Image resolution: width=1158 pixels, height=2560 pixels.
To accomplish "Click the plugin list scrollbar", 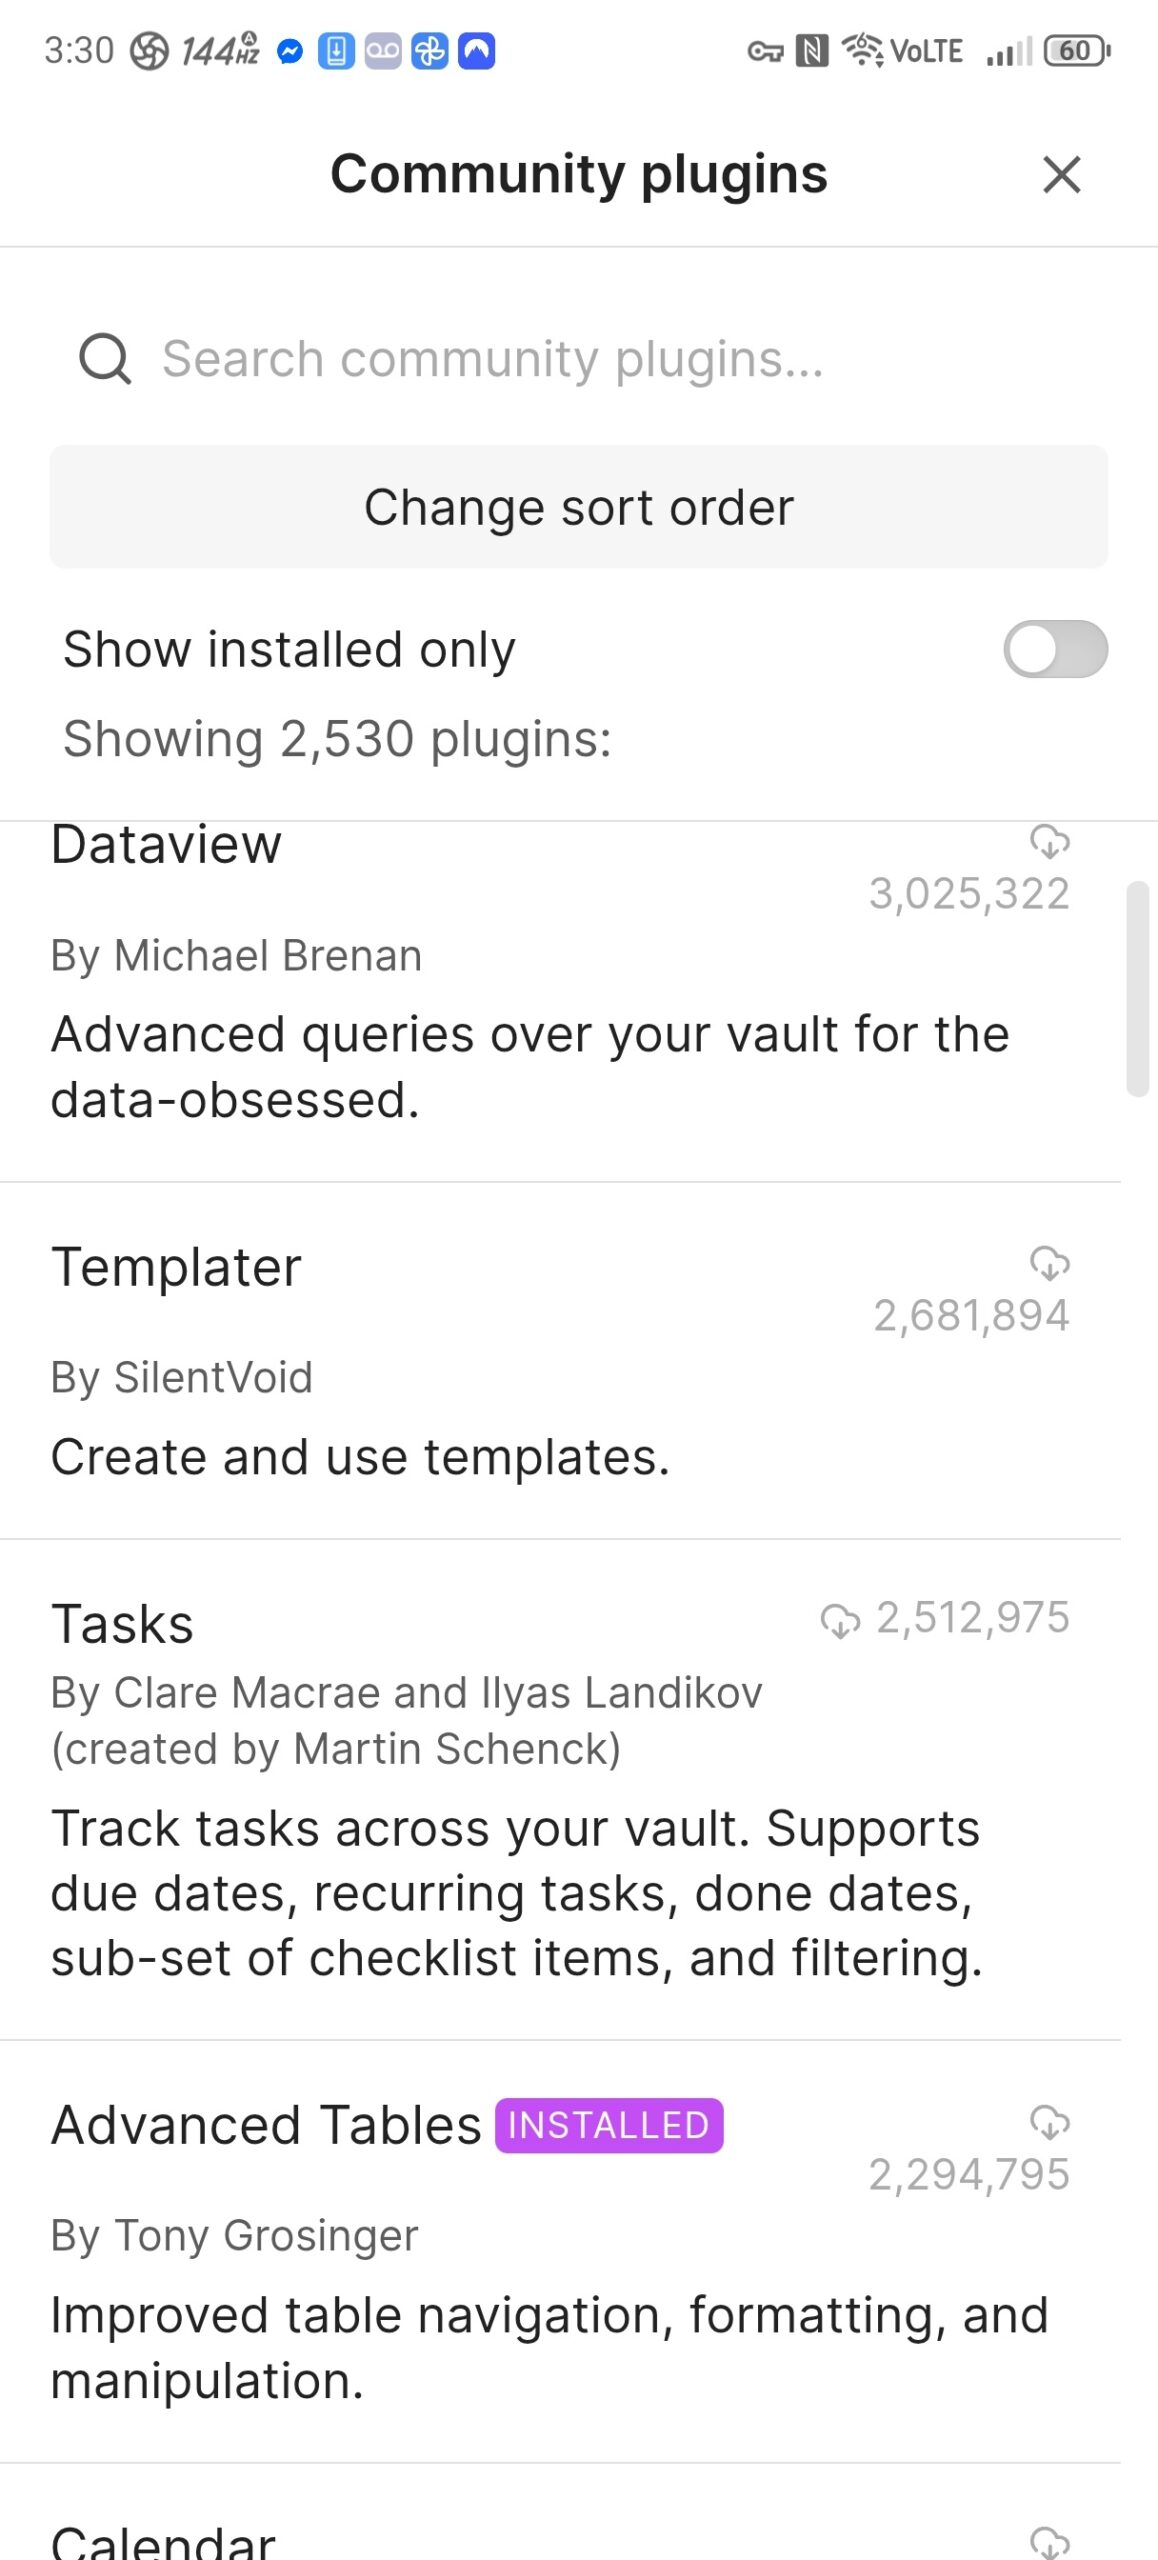I will click(1137, 988).
